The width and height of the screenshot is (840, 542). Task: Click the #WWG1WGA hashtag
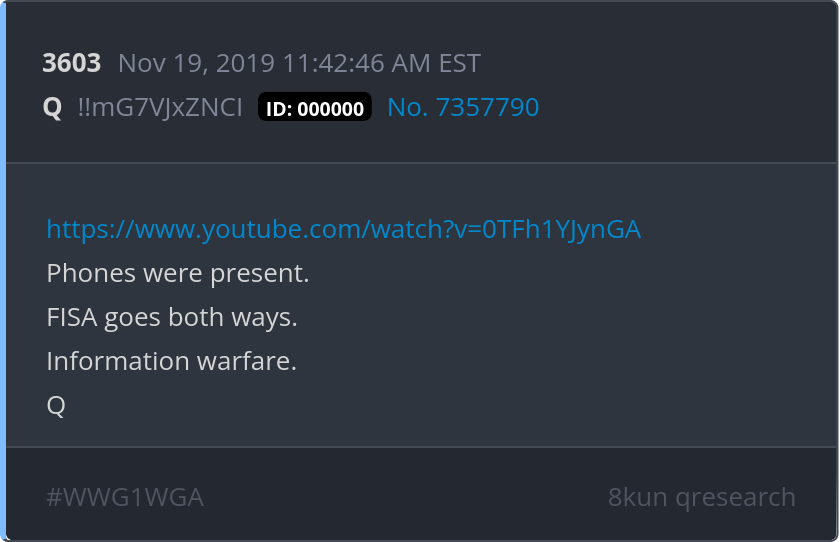pos(125,498)
